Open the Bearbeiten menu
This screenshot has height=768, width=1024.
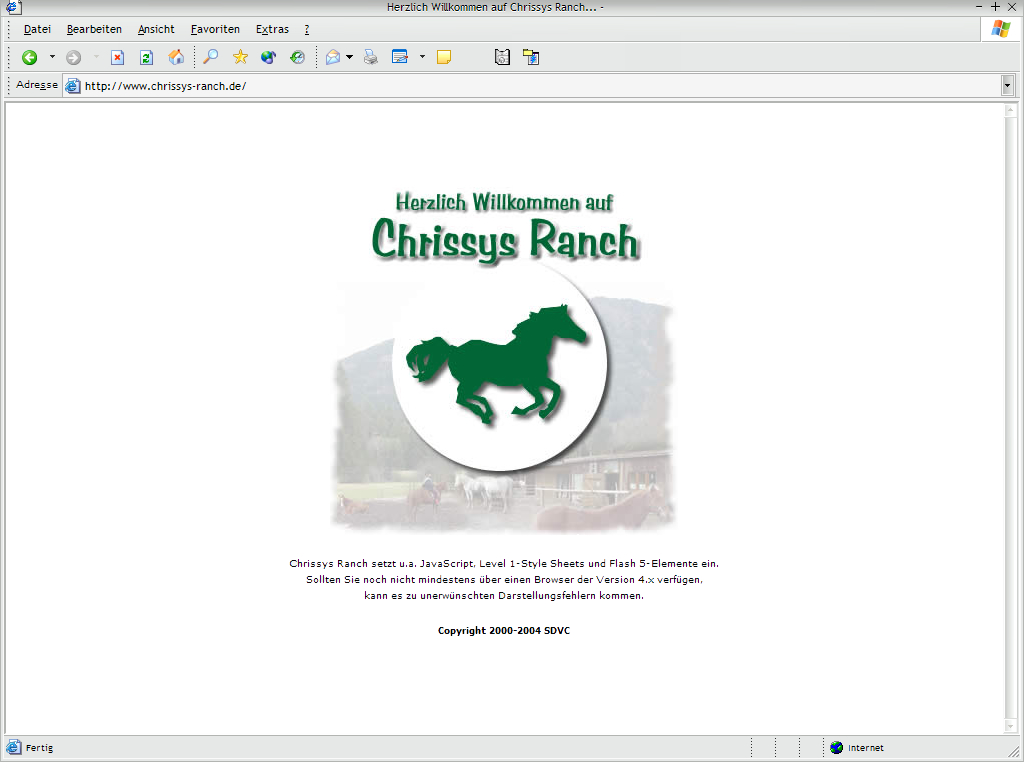pyautogui.click(x=94, y=29)
